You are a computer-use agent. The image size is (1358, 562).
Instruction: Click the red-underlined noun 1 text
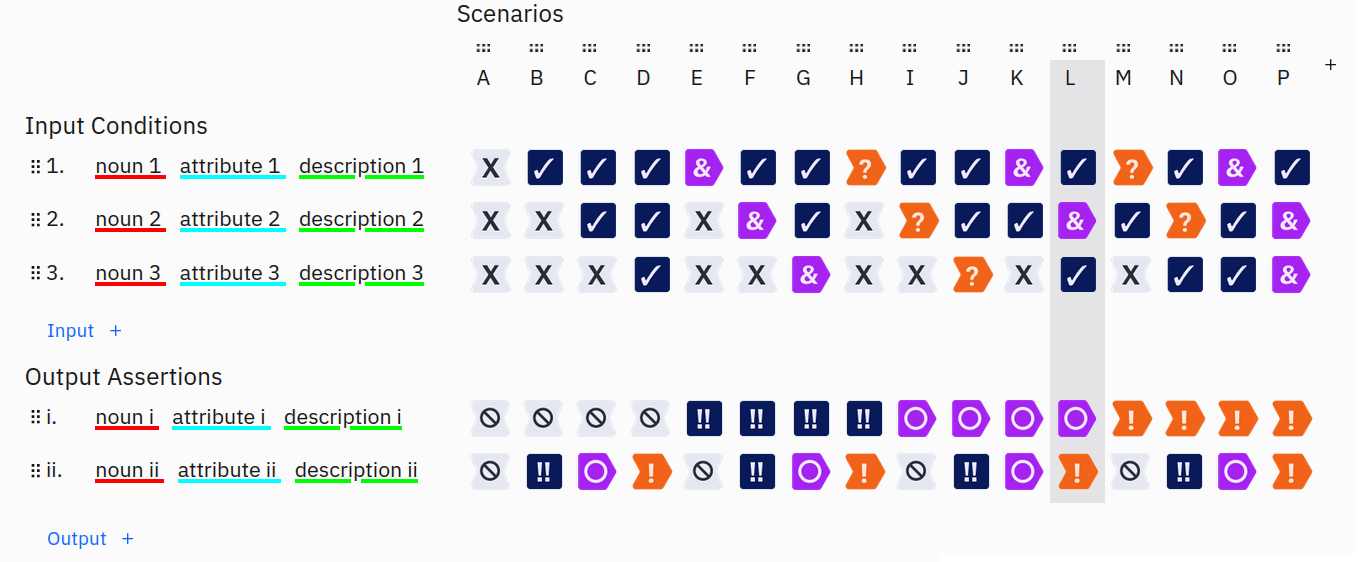[129, 166]
